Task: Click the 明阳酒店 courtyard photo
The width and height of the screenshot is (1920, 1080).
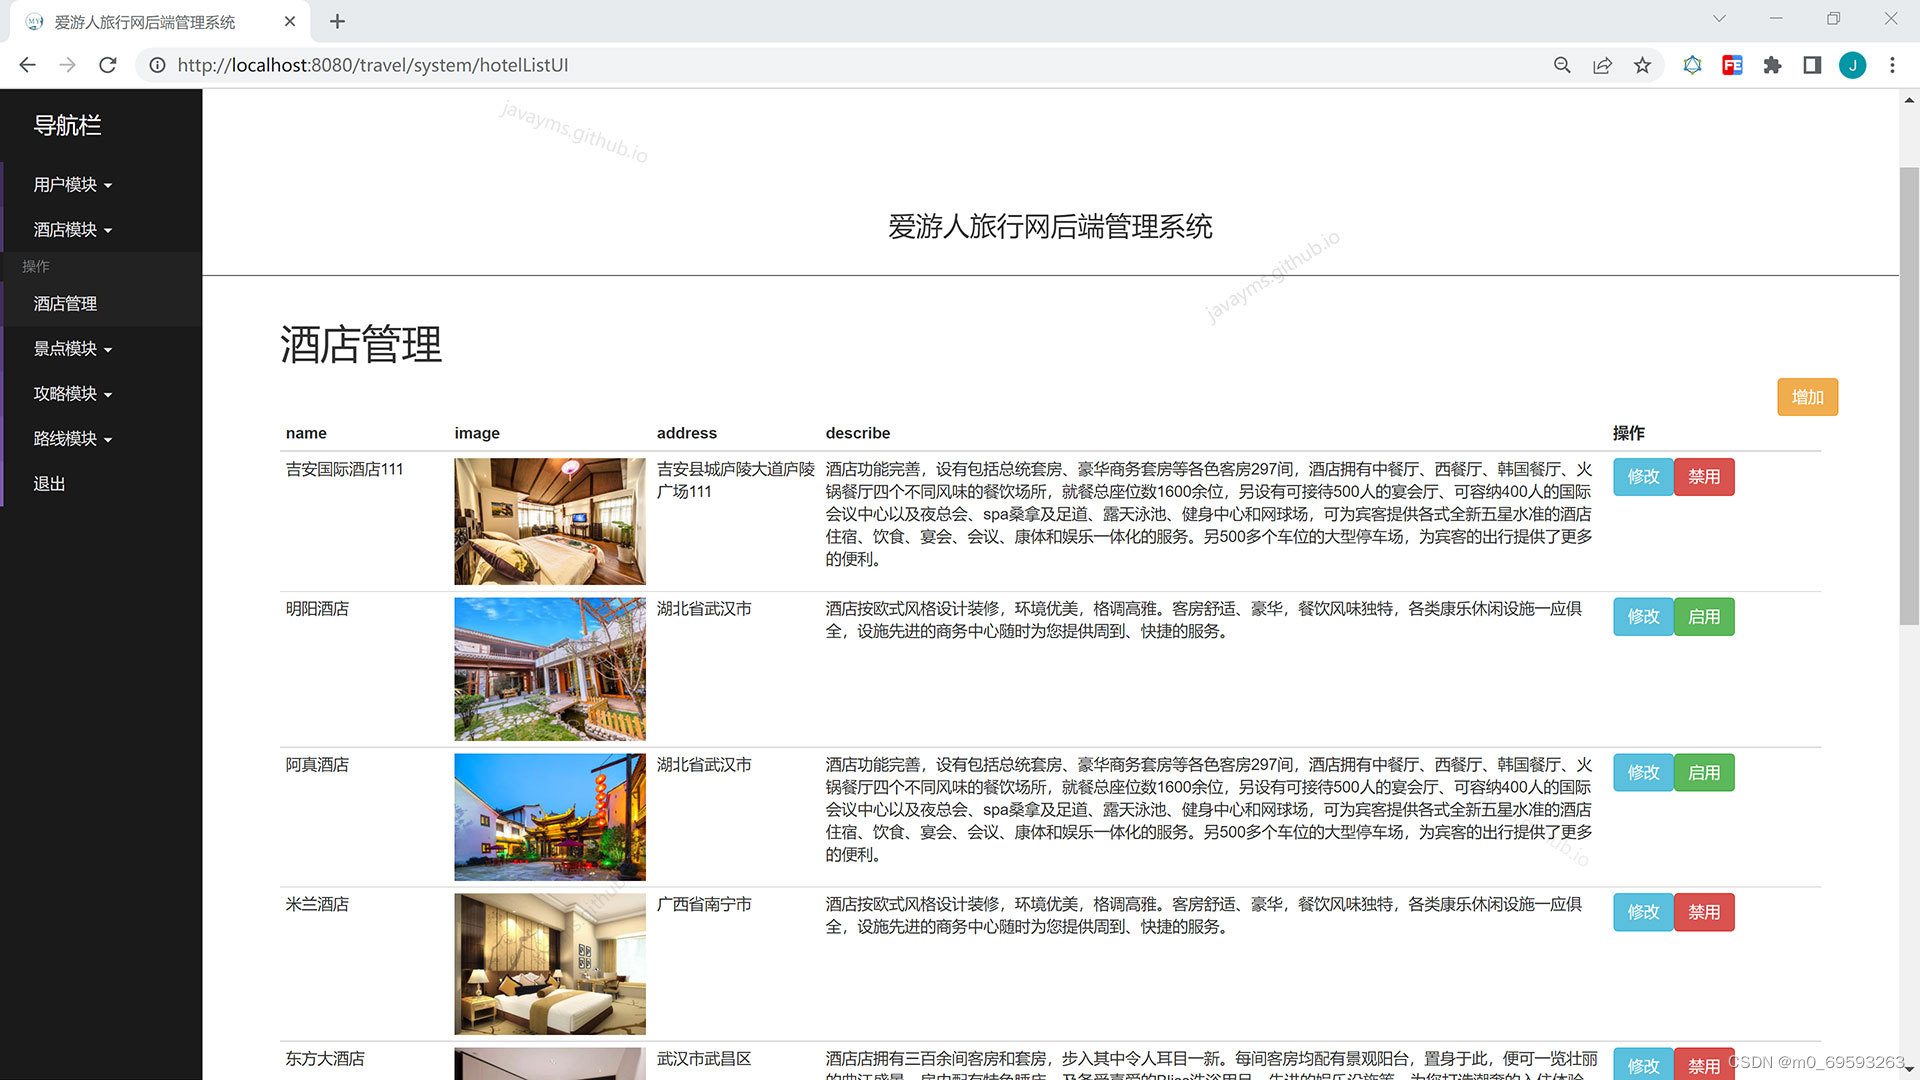Action: coord(550,669)
